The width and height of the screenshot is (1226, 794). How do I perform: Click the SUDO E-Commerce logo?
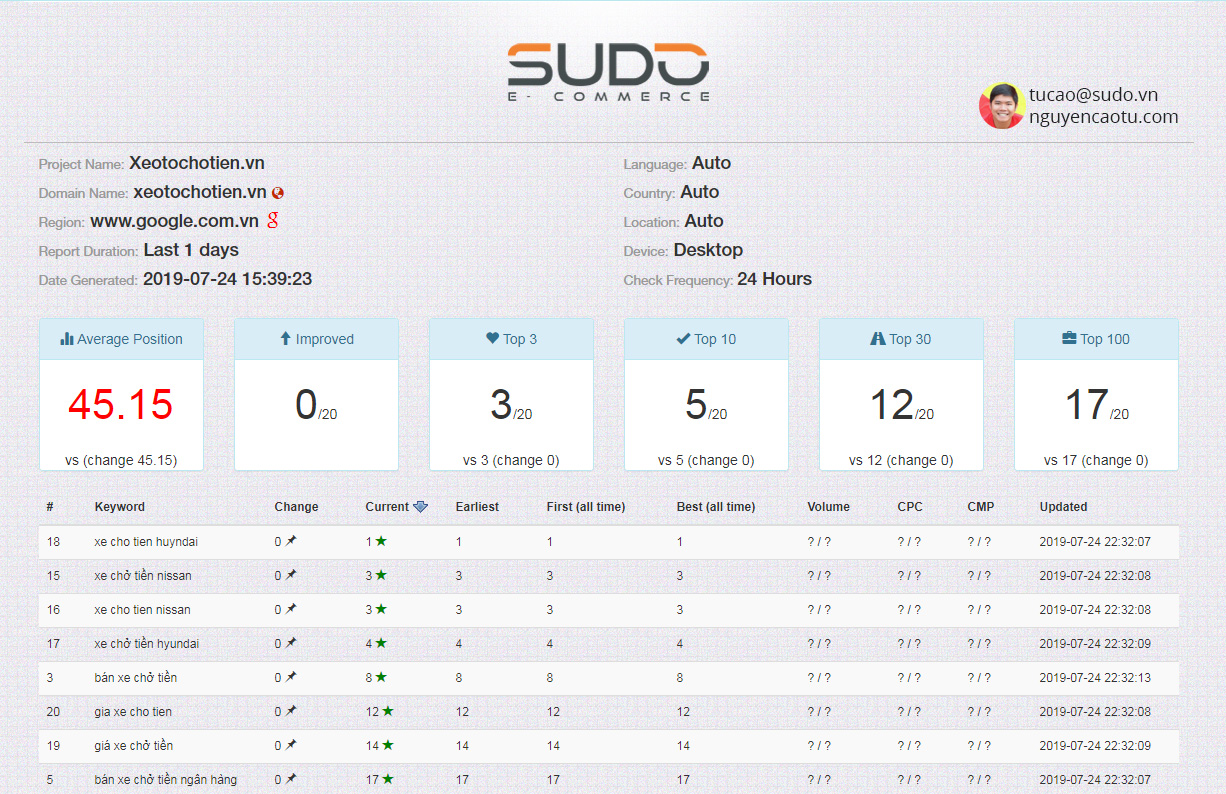pos(608,72)
